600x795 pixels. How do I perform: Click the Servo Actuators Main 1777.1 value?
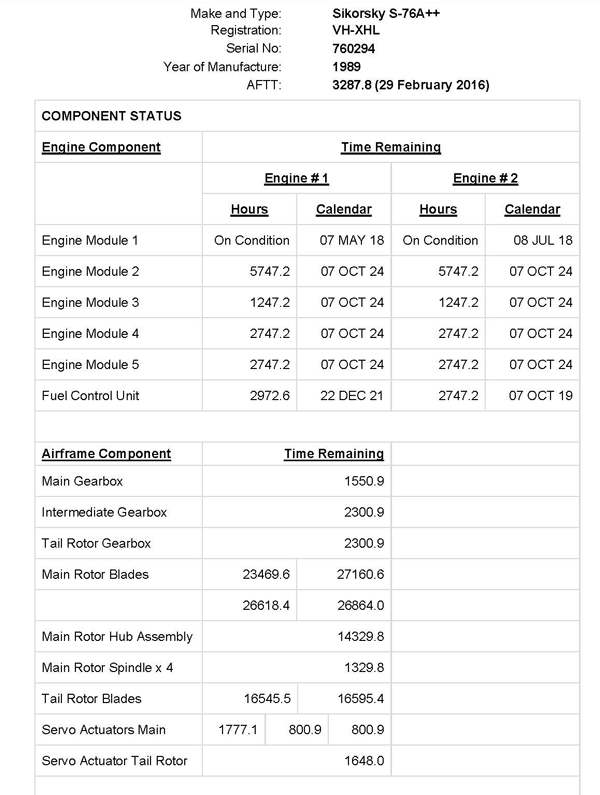238,730
